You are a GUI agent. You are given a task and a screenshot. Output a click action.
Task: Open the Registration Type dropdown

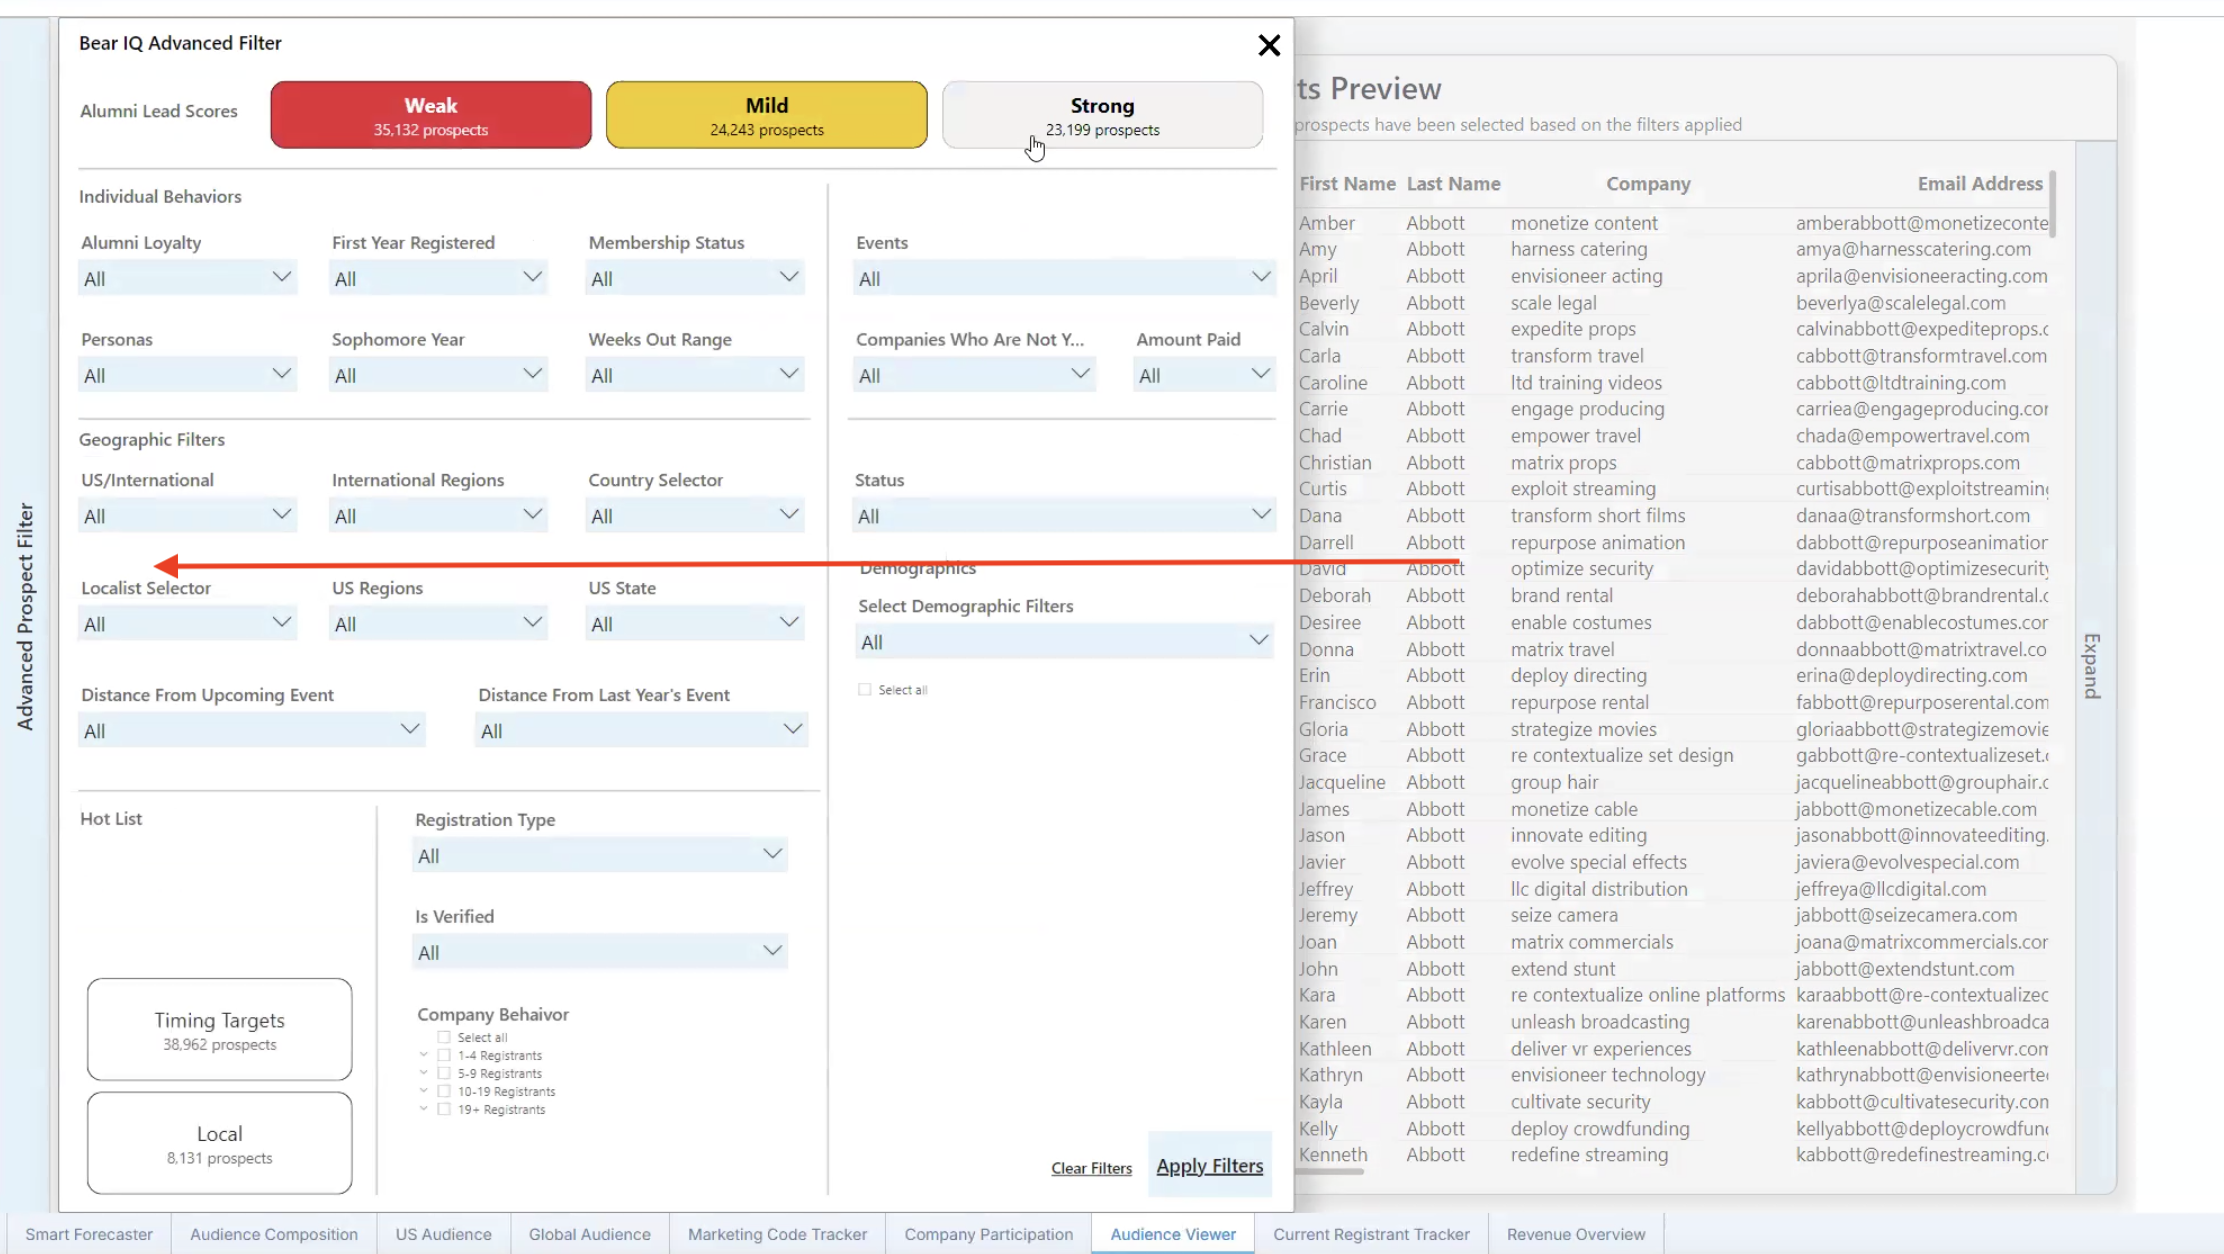pos(599,855)
